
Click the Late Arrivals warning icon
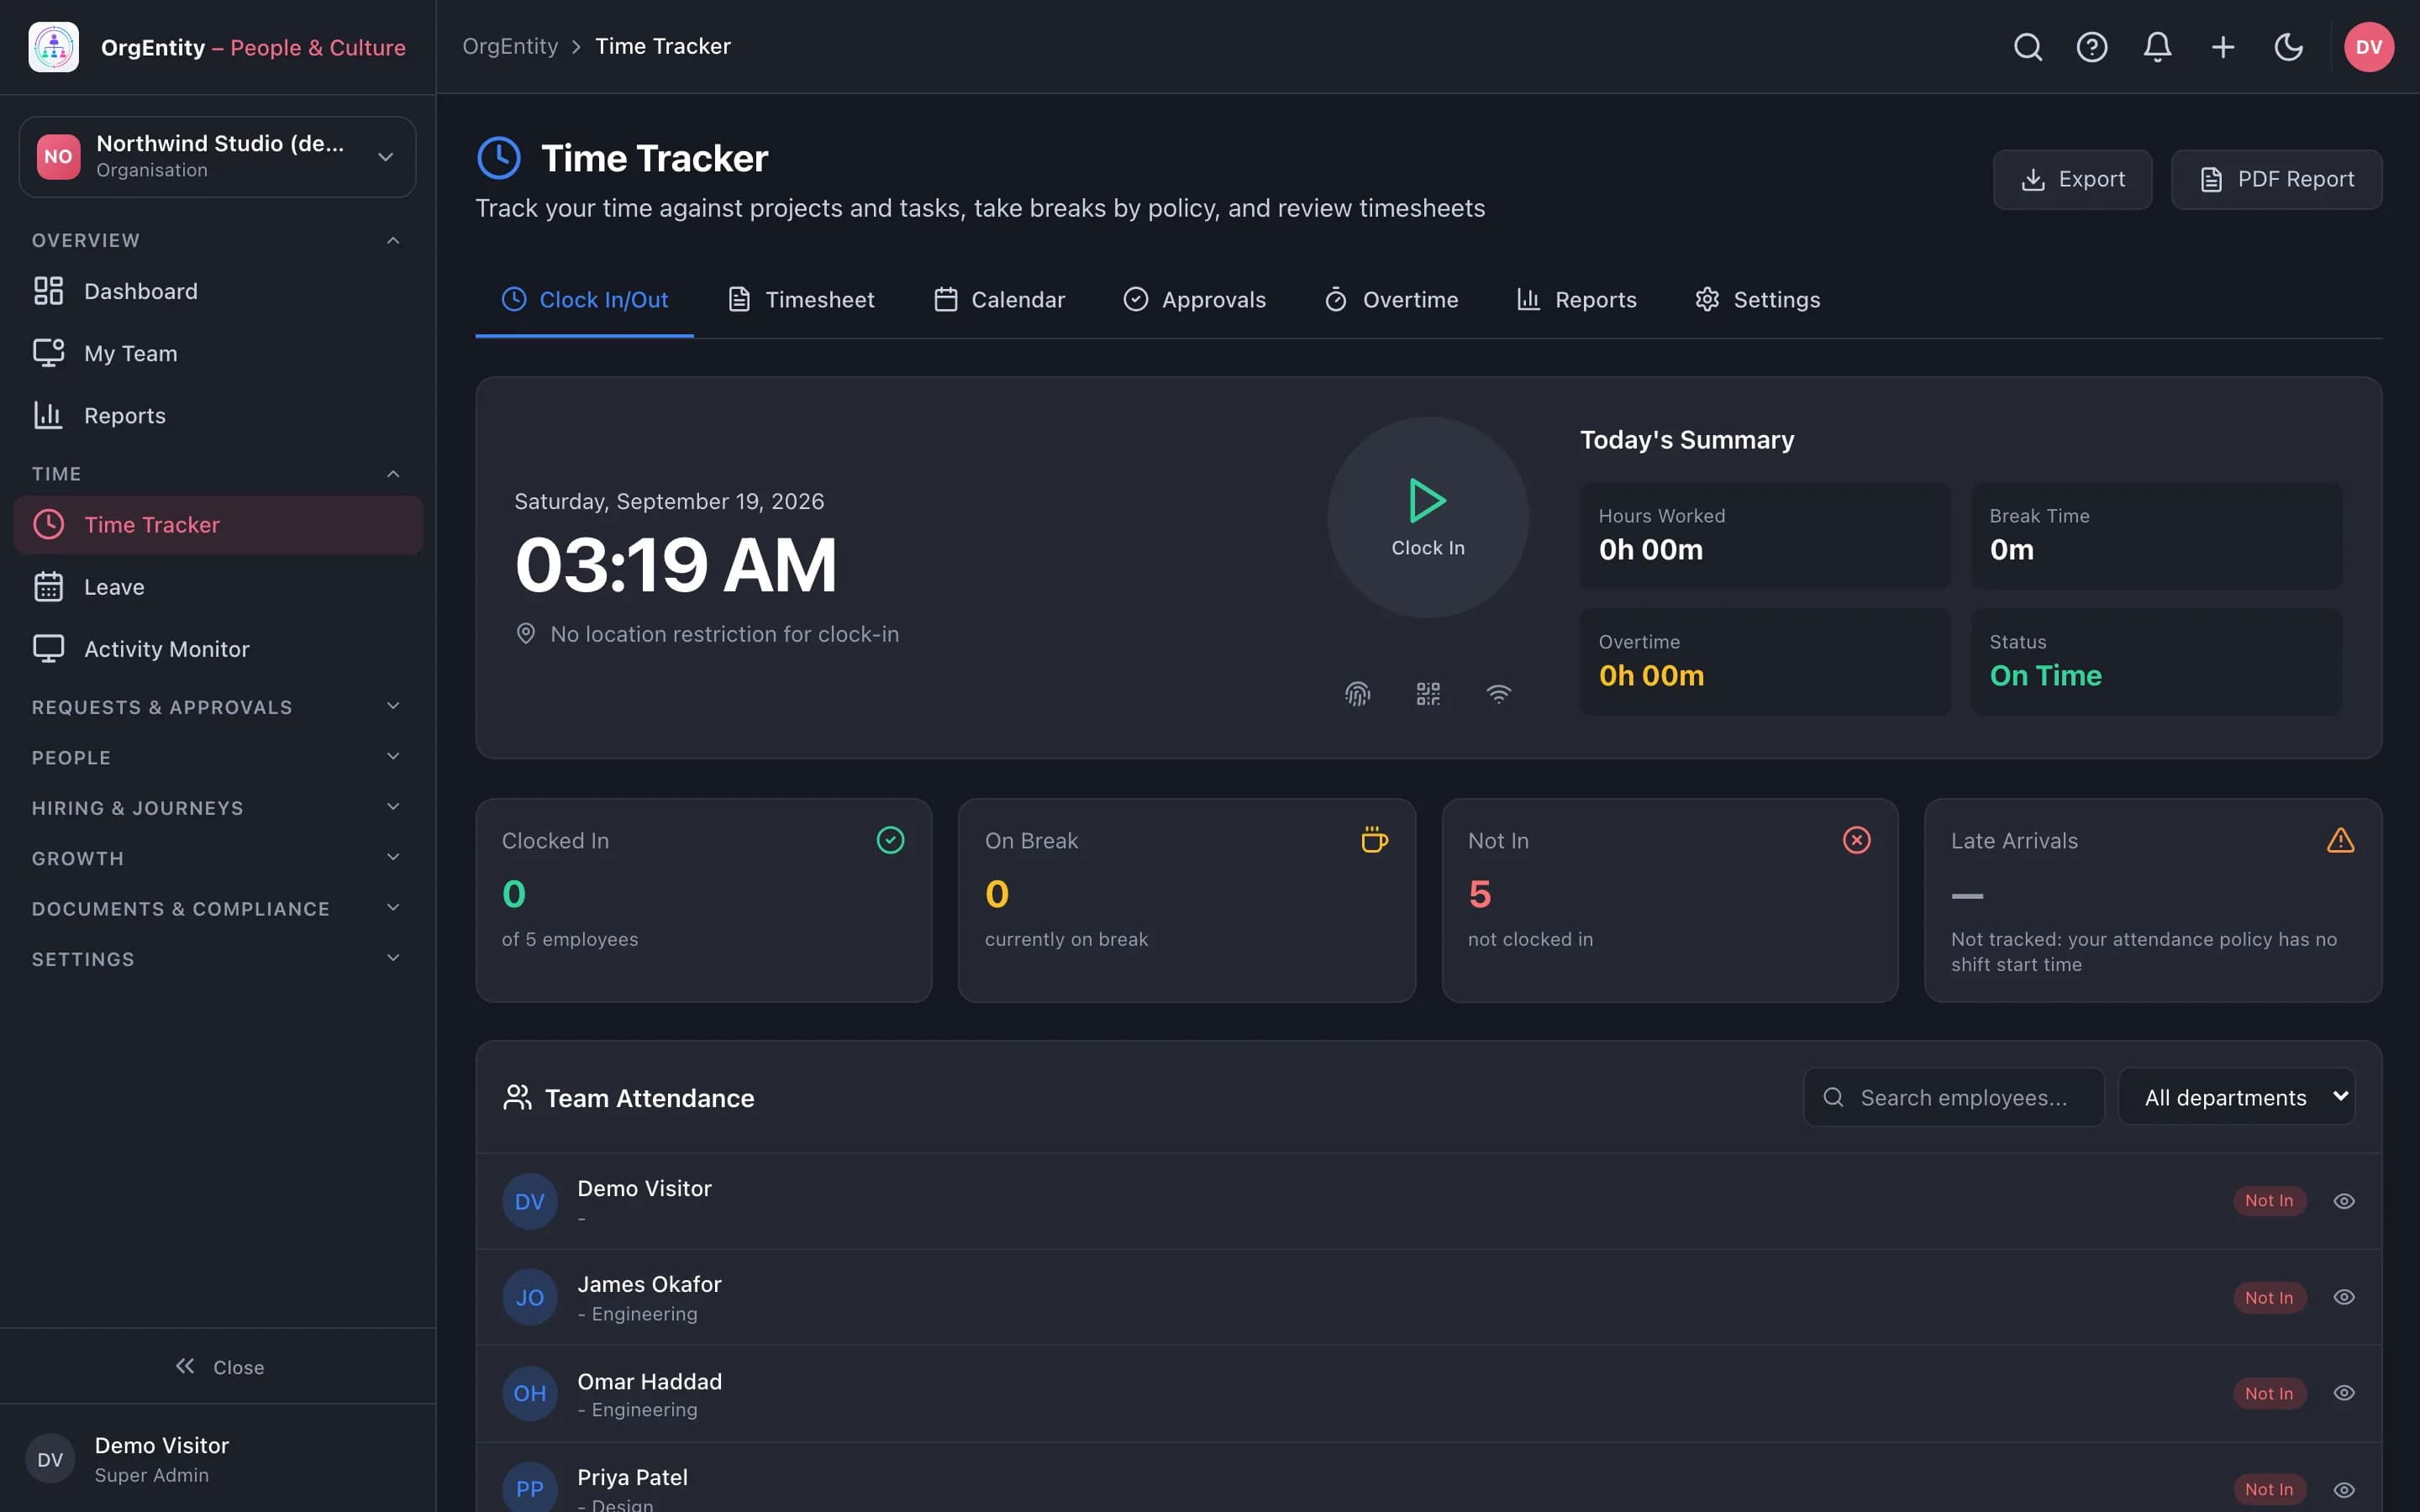(2340, 840)
